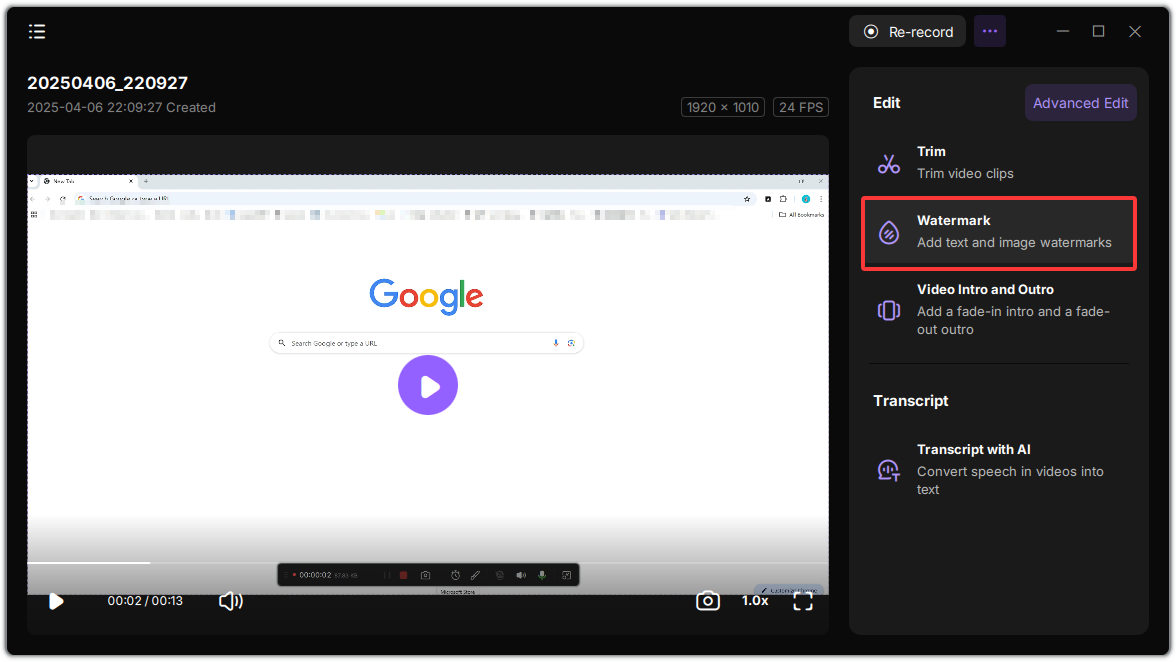Open the recording list menu icon
The width and height of the screenshot is (1176, 662).
coord(37,31)
